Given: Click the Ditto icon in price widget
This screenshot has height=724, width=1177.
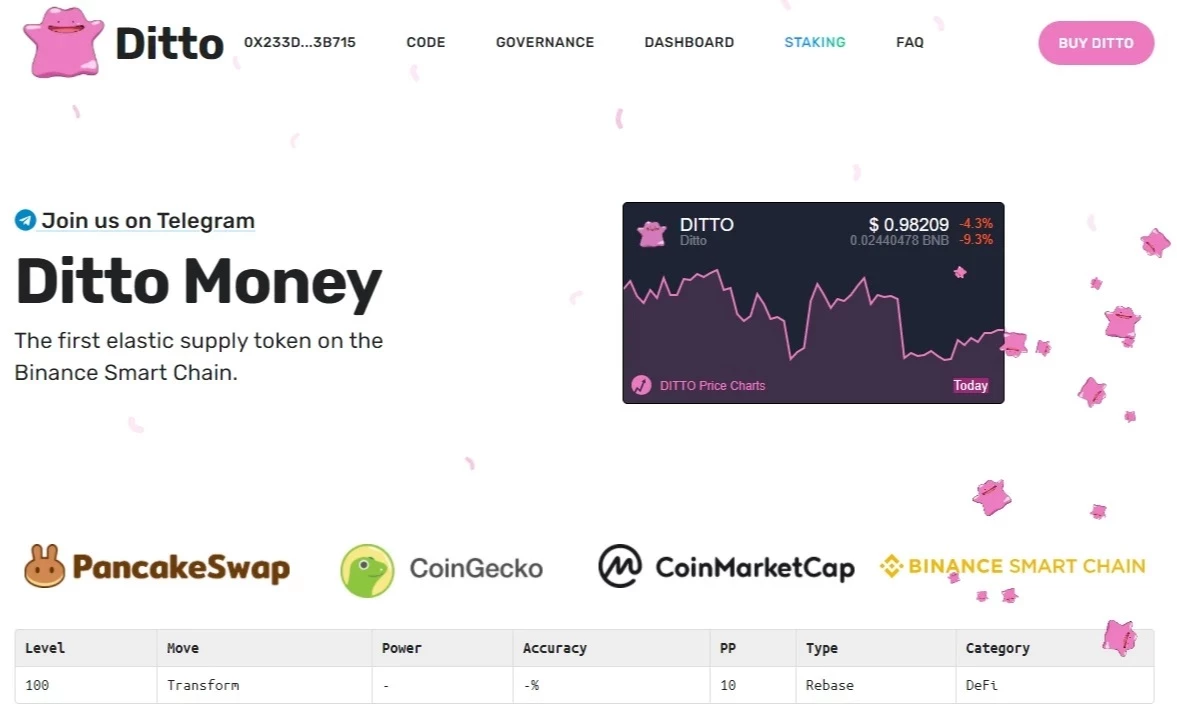Looking at the screenshot, I should coord(652,233).
